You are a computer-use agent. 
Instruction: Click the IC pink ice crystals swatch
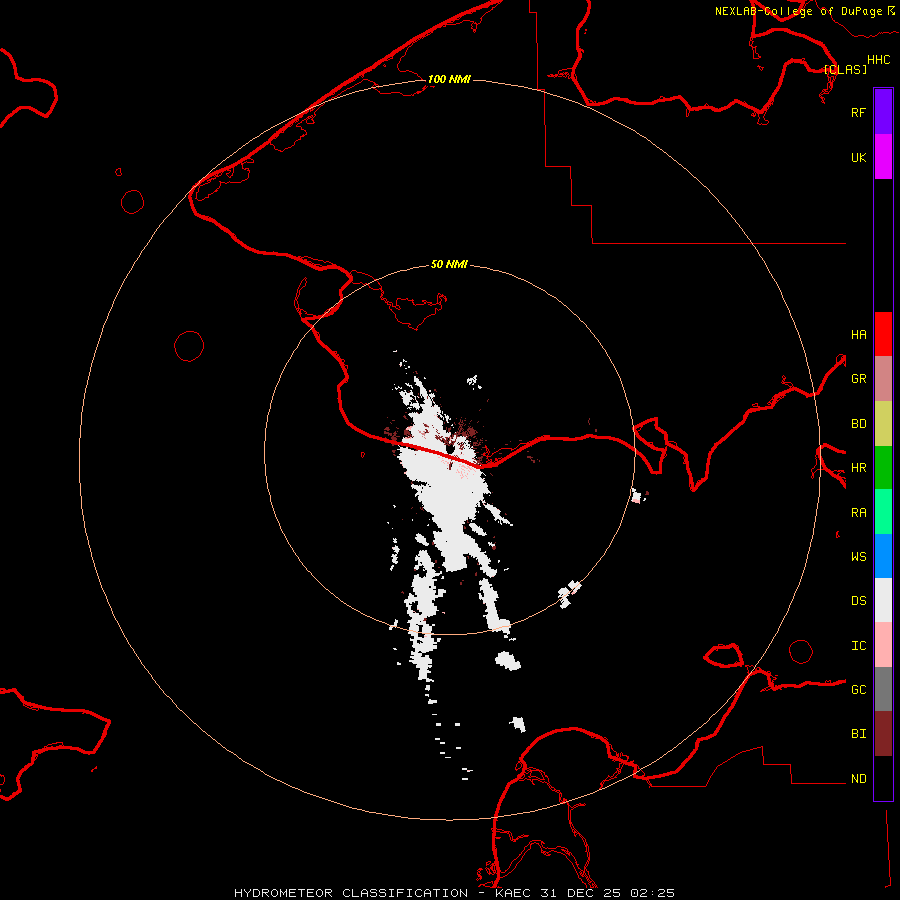click(883, 645)
